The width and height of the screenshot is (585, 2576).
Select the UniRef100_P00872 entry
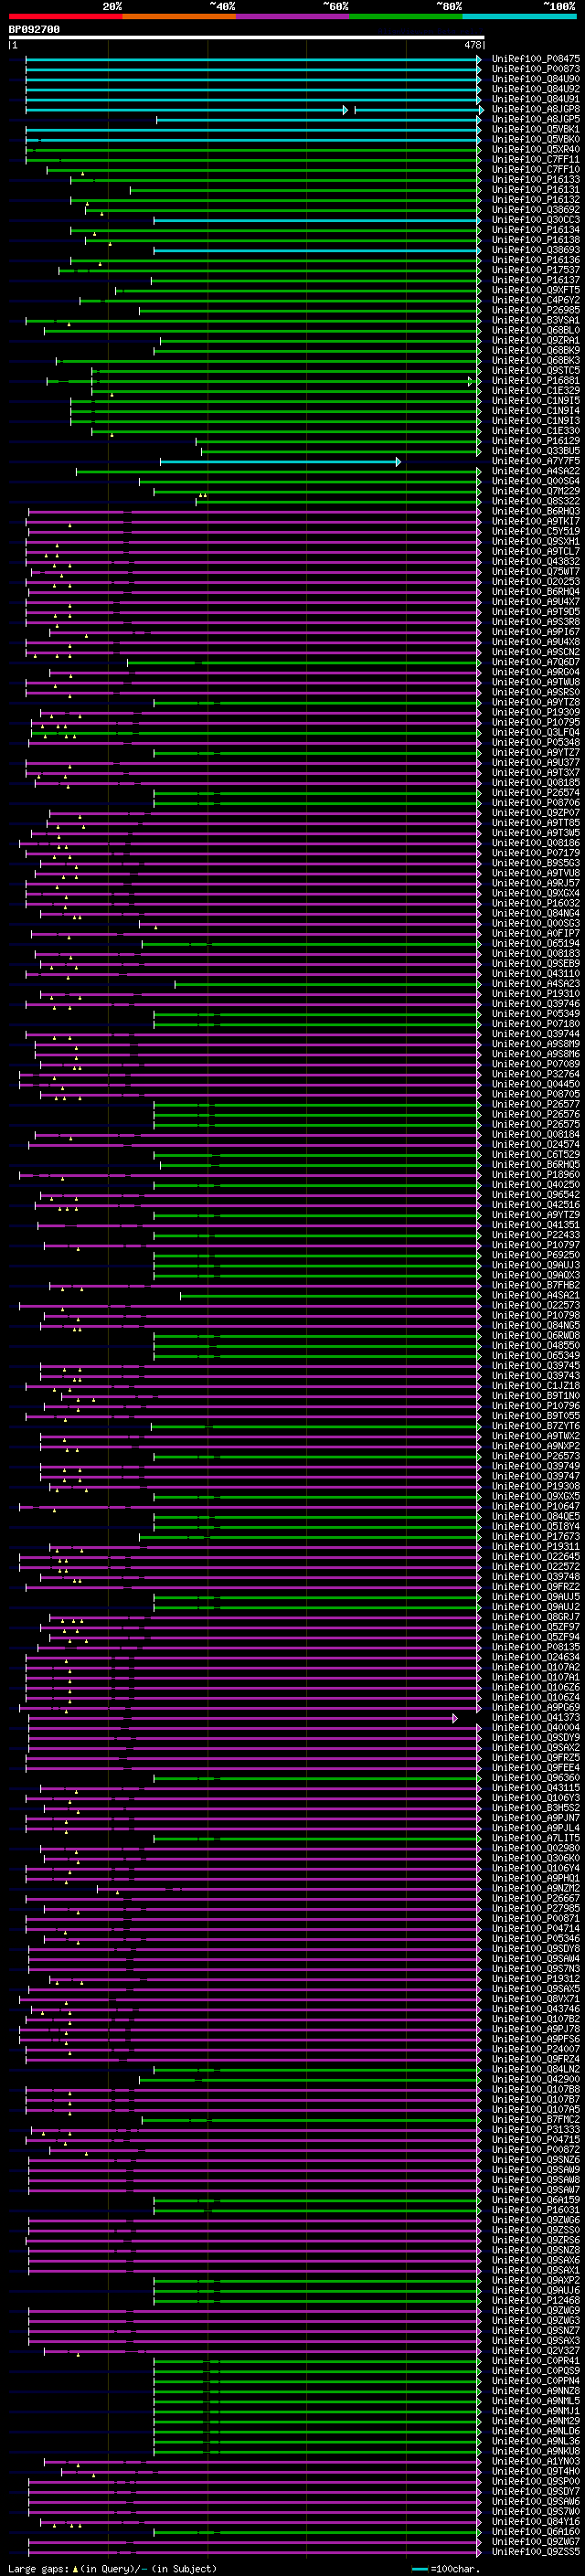coord(535,2149)
